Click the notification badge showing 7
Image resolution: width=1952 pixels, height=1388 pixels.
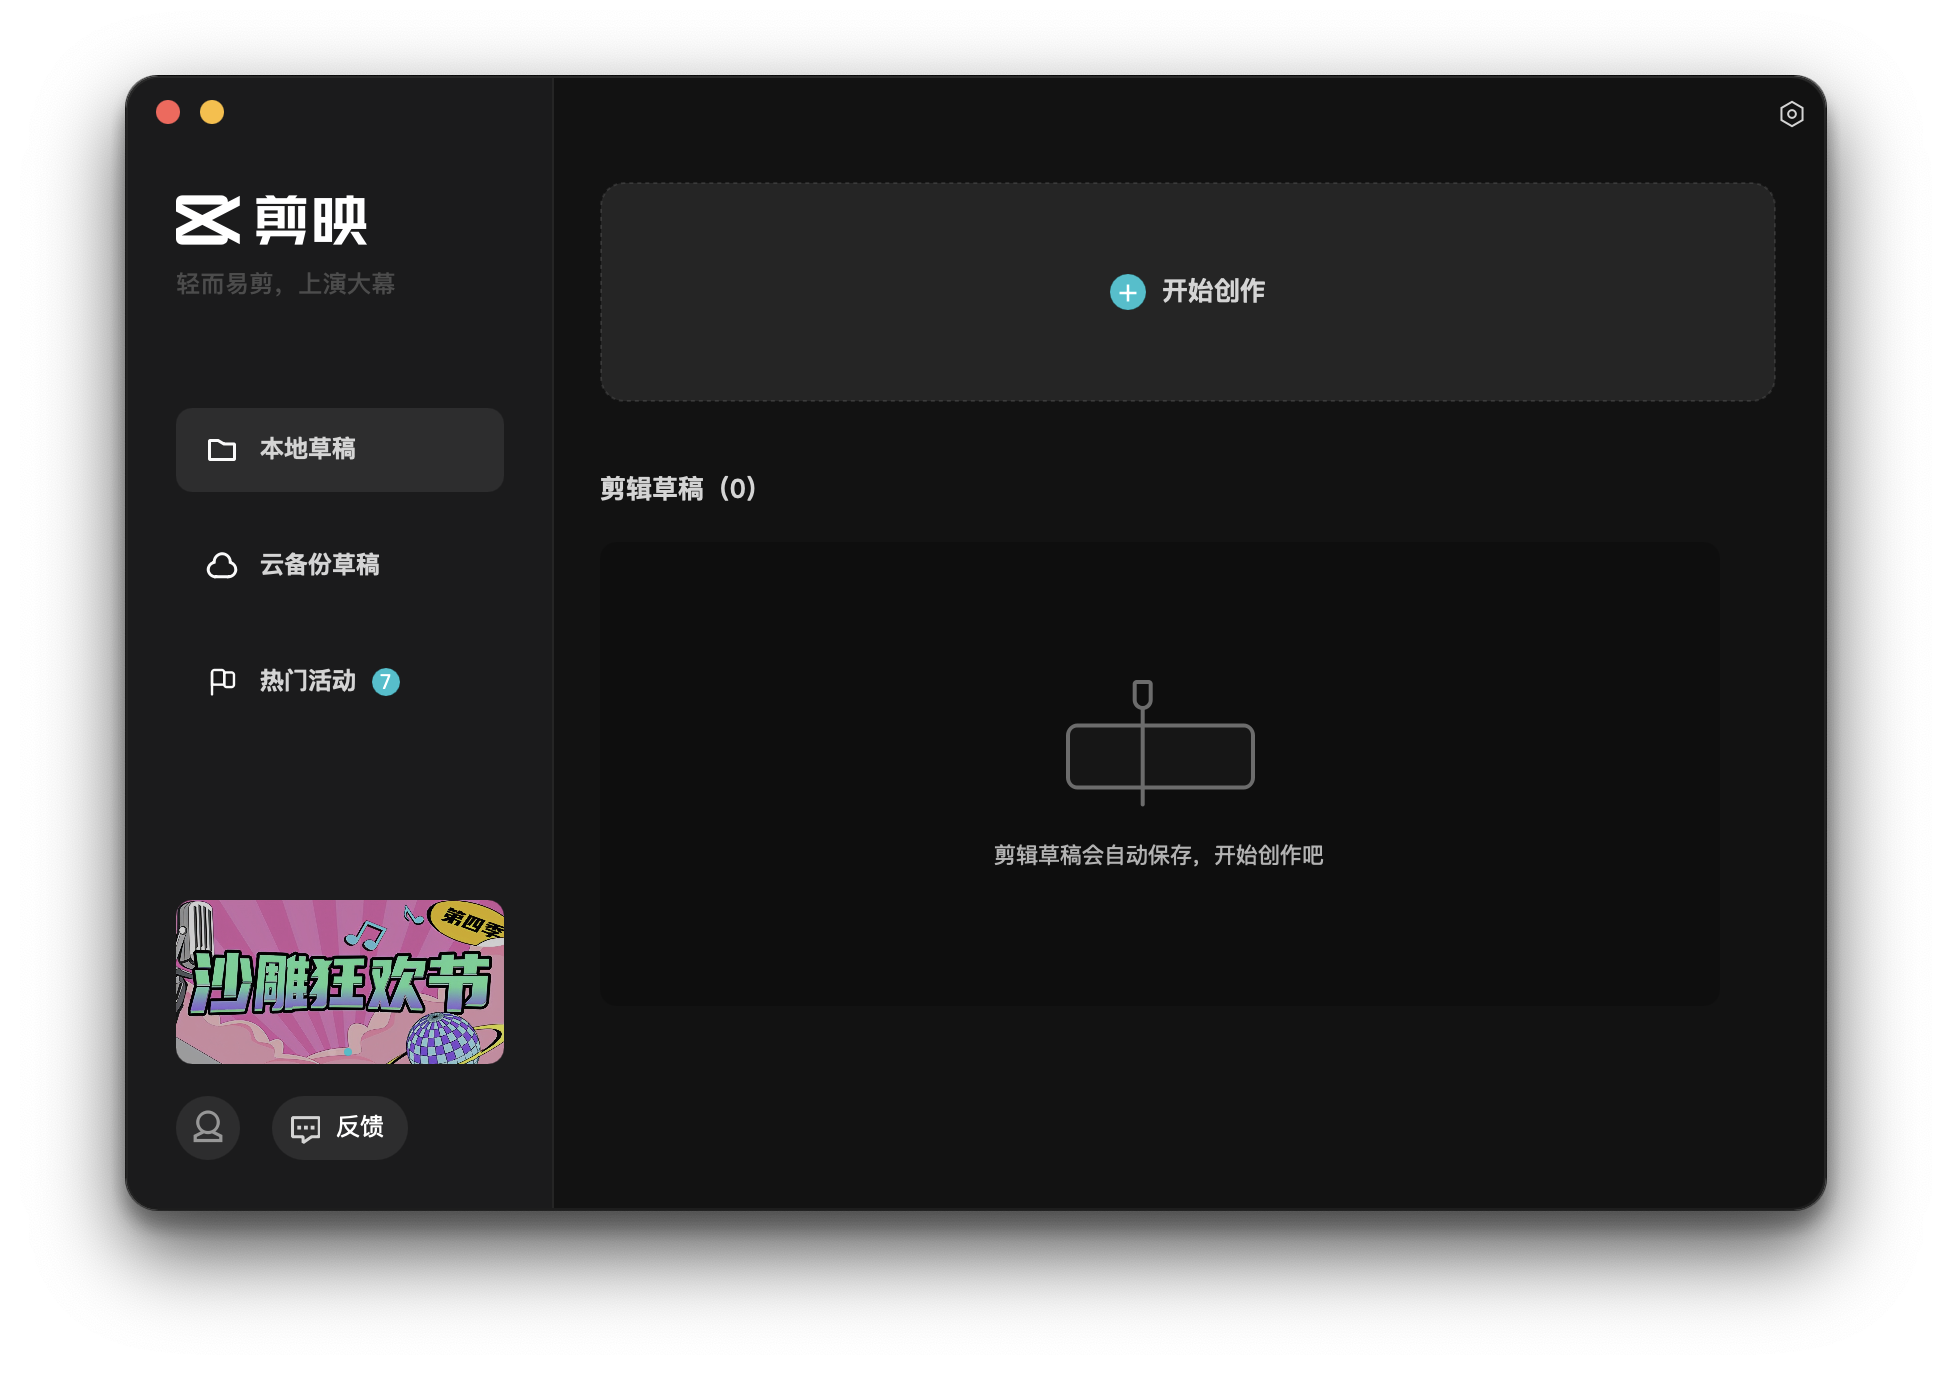point(386,682)
